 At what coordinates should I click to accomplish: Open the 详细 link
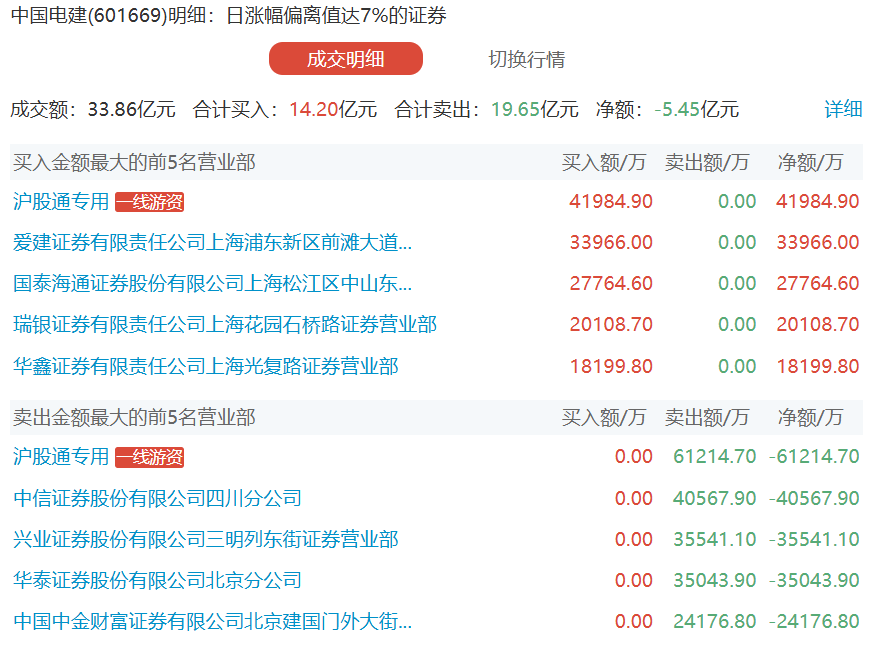point(843,109)
